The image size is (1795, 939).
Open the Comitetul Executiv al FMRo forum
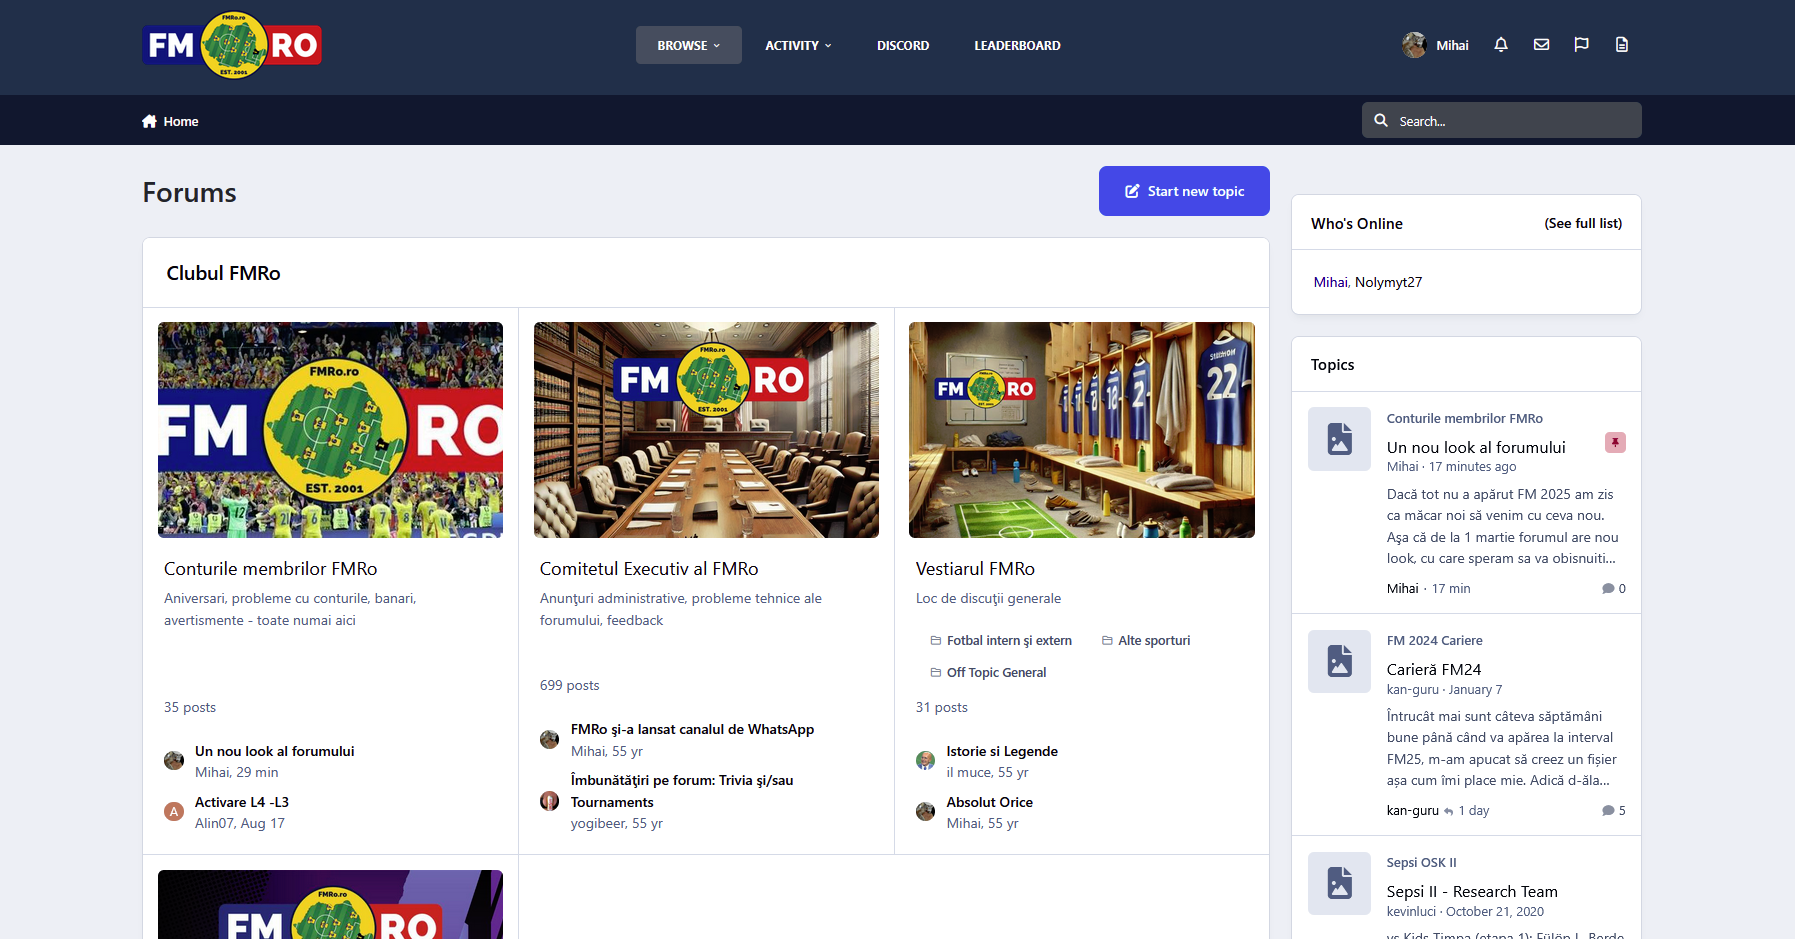[649, 568]
